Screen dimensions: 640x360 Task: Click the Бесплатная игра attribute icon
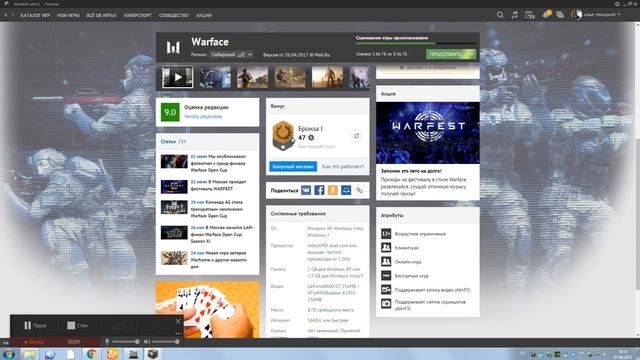[386, 276]
